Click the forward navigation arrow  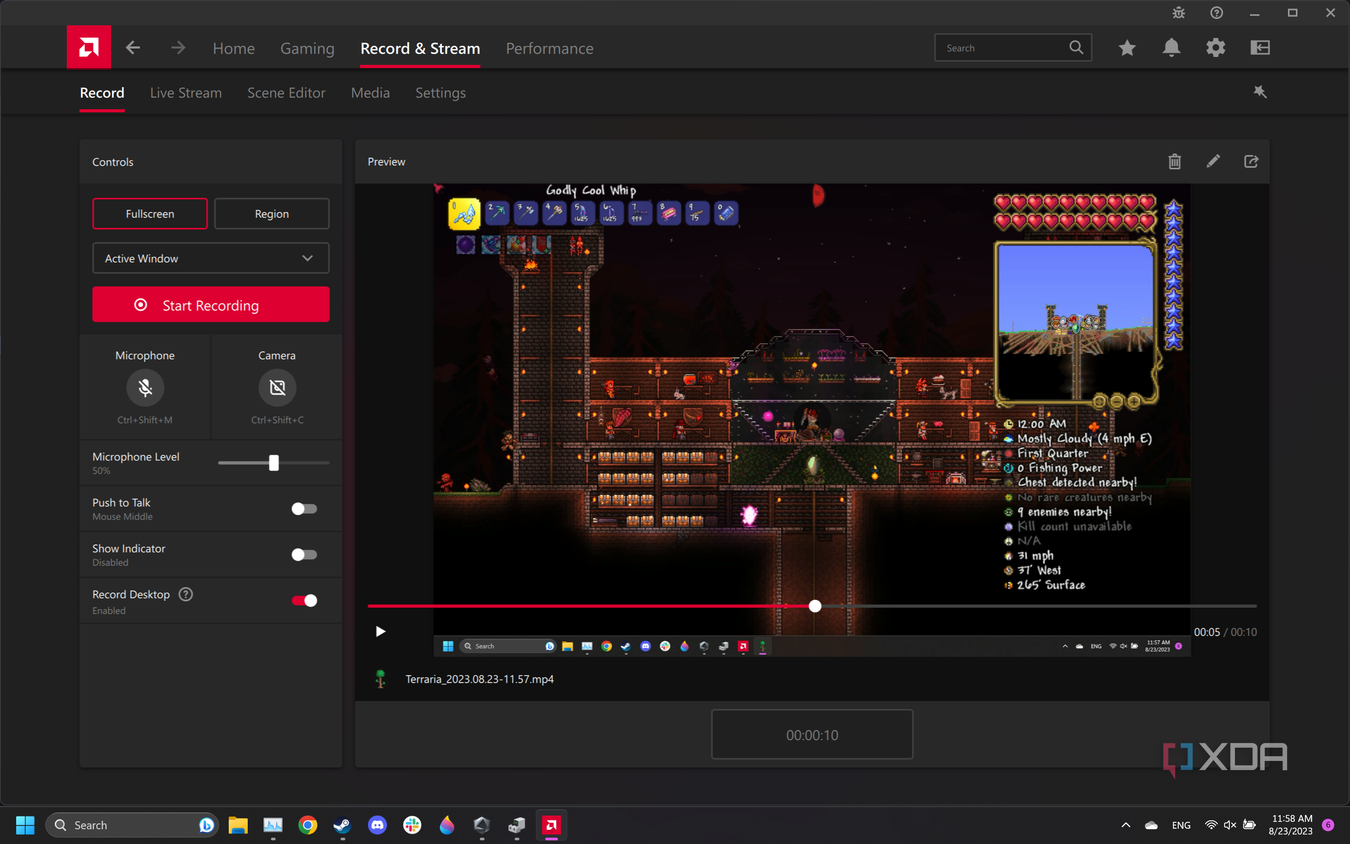[178, 48]
